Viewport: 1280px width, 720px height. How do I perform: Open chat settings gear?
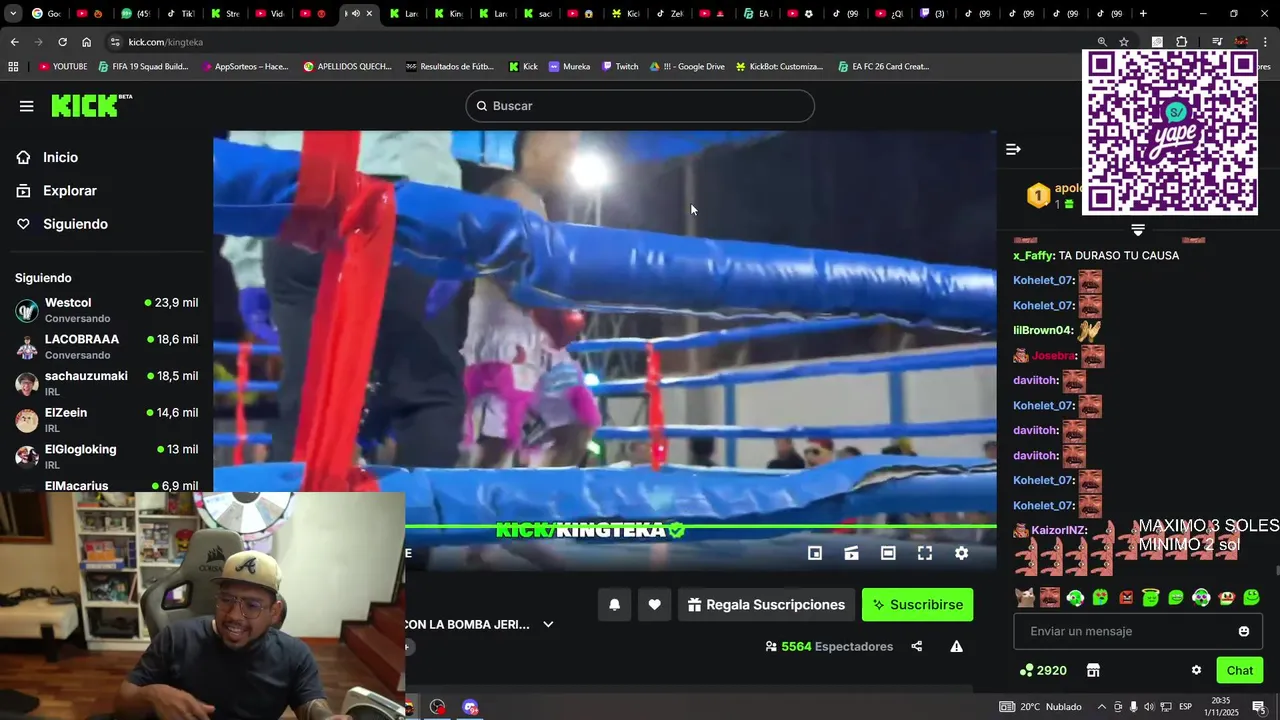pyautogui.click(x=1196, y=670)
